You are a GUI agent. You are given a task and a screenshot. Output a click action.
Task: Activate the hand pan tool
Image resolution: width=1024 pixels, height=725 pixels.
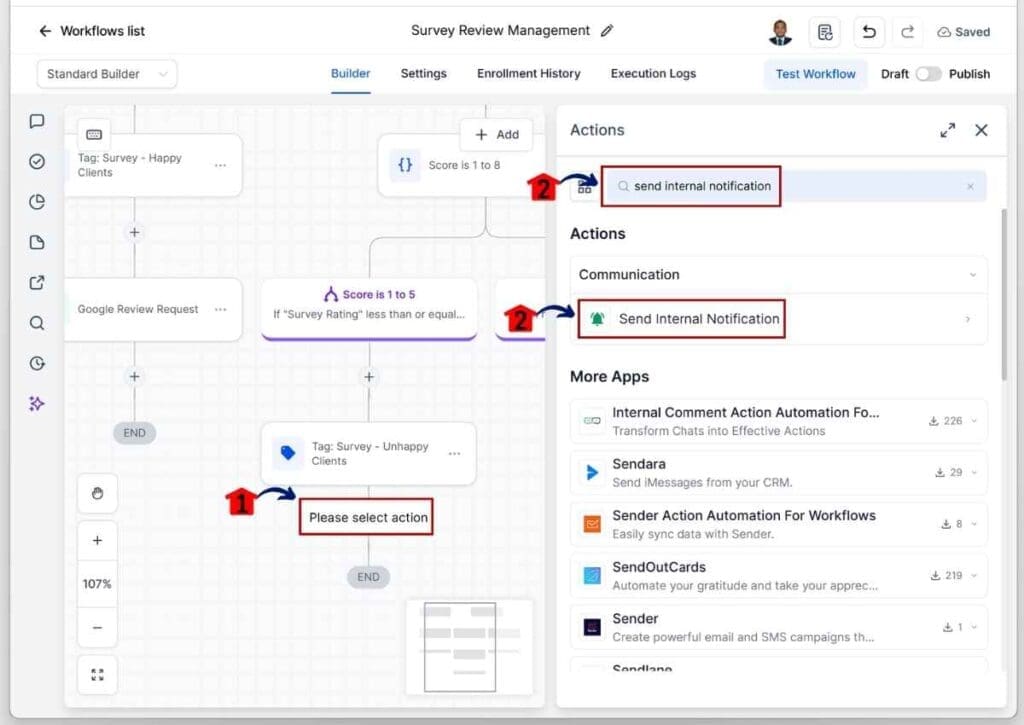click(97, 493)
